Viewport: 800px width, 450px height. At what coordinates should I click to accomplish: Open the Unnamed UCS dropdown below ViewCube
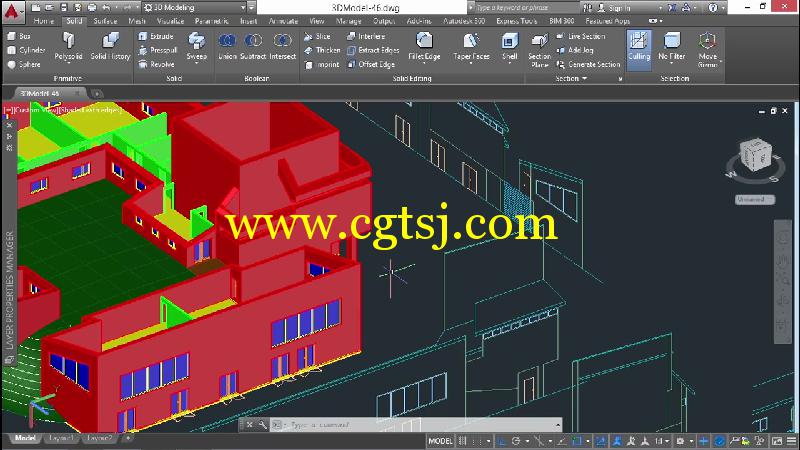tap(755, 199)
